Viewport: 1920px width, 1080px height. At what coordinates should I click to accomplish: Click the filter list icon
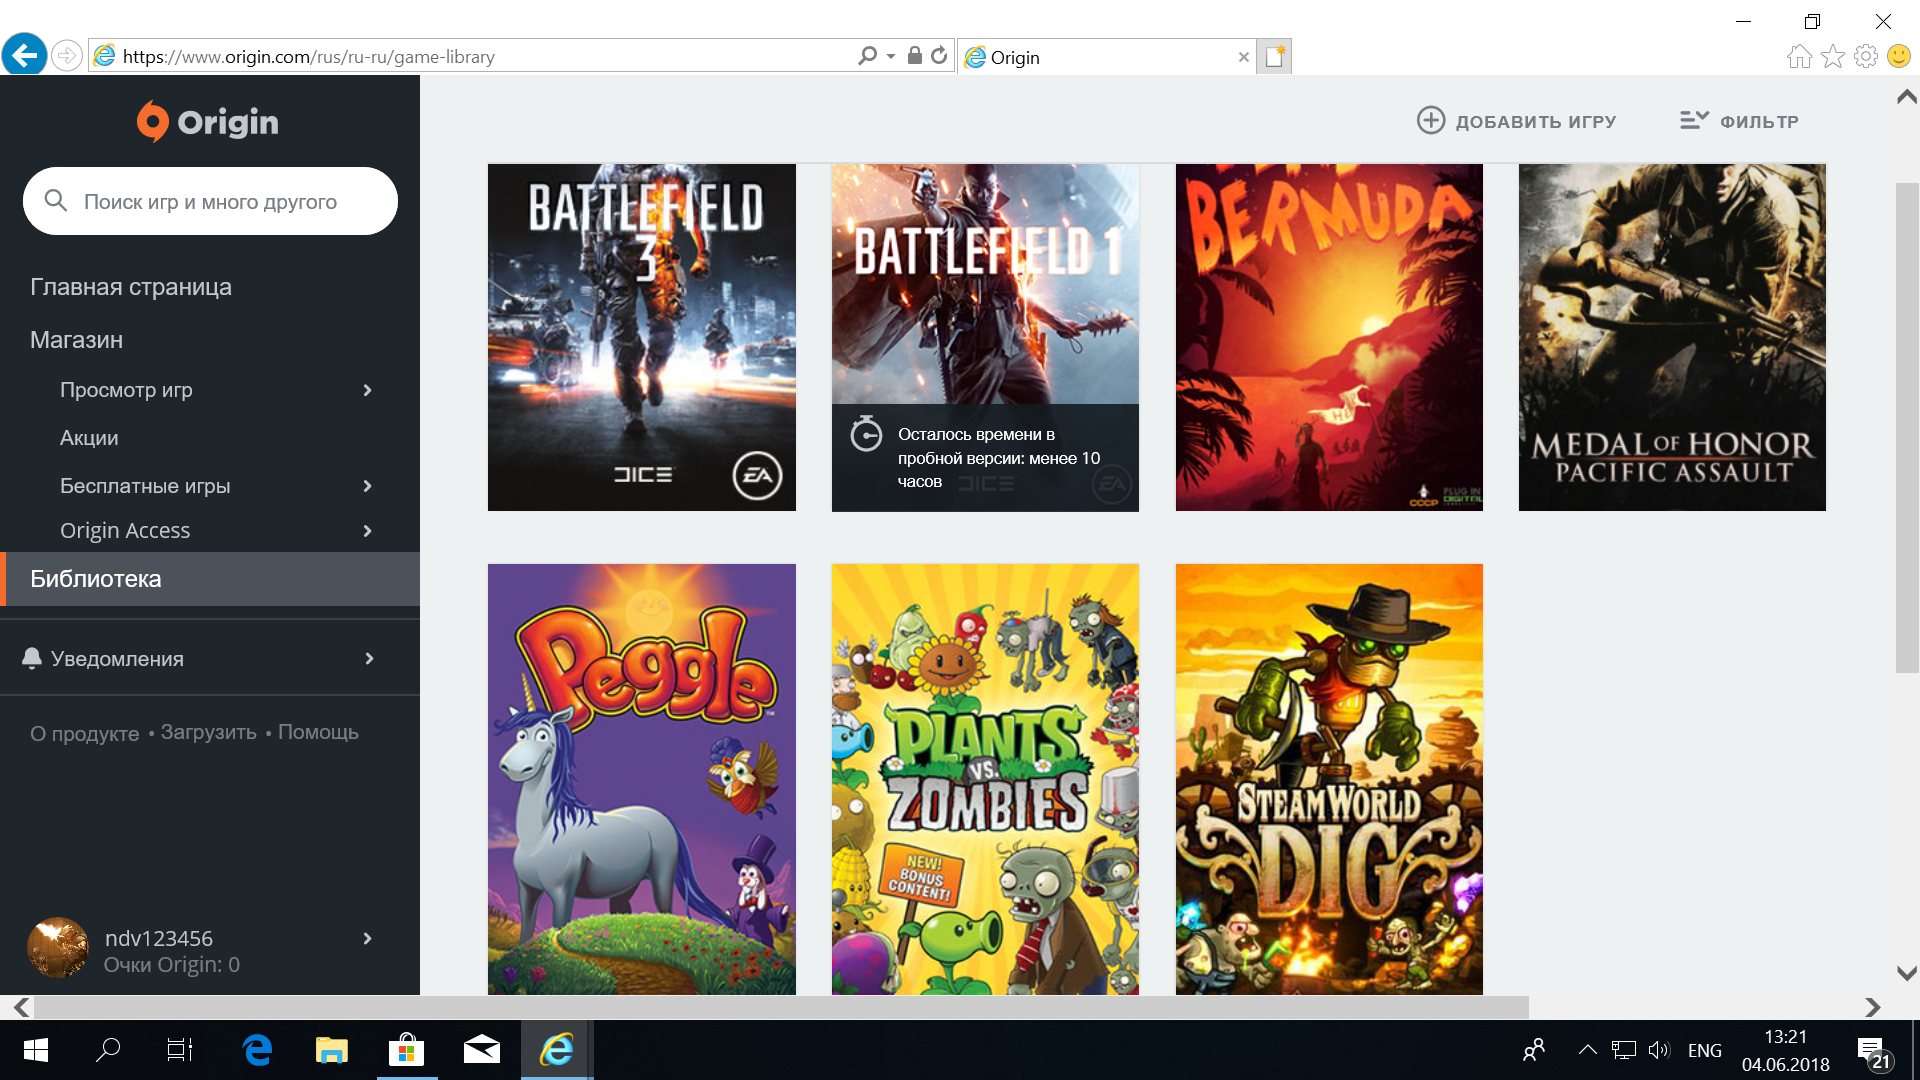(x=1694, y=121)
